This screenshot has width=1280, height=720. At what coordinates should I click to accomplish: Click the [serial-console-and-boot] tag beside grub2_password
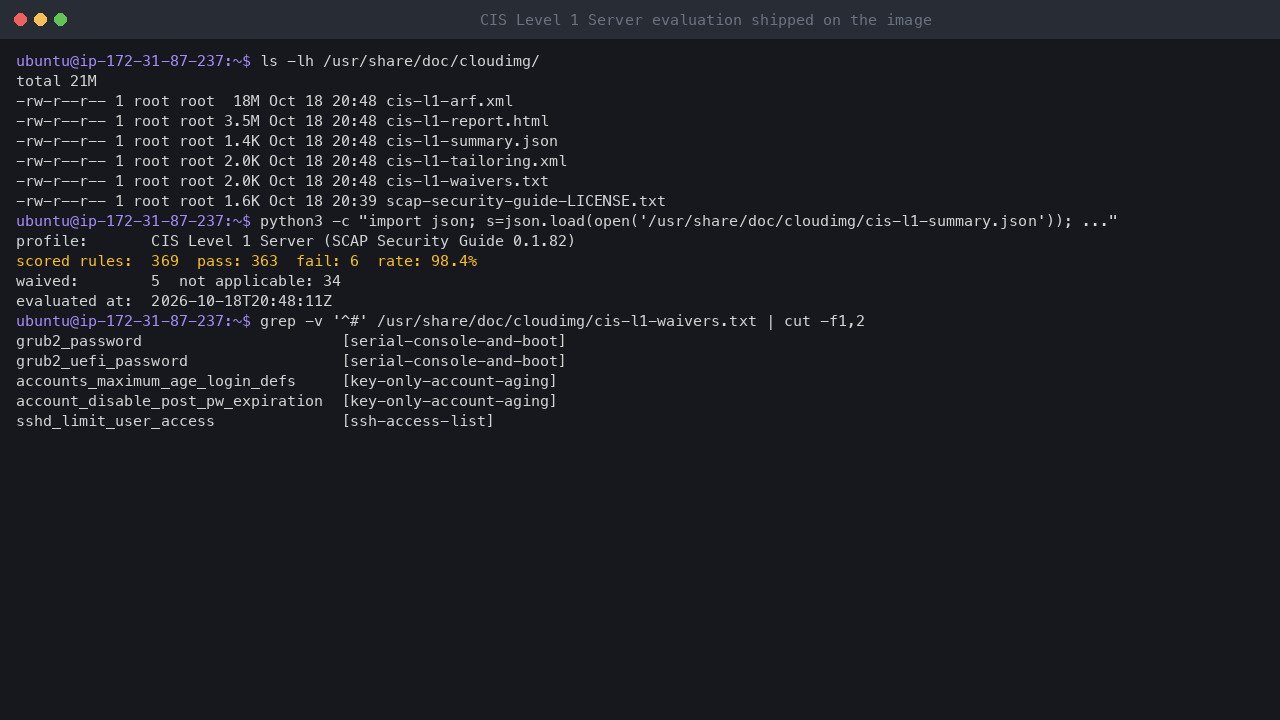click(x=454, y=341)
